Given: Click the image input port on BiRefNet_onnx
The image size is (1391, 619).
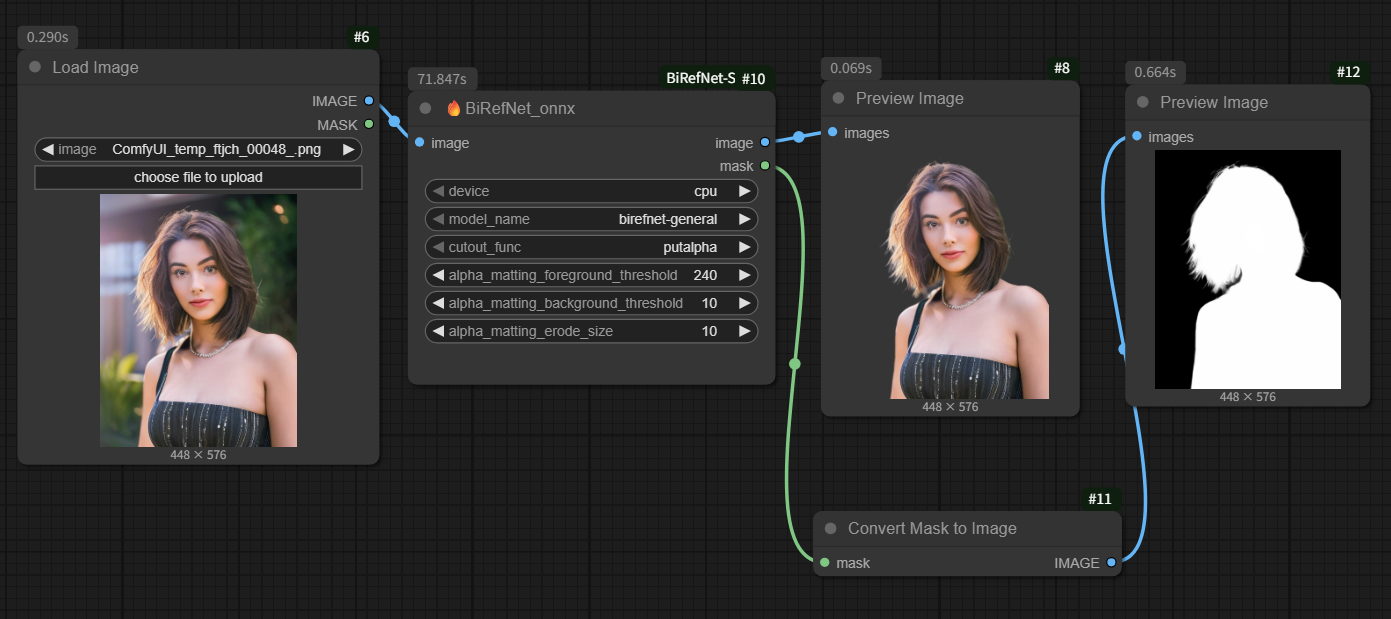Looking at the screenshot, I should (x=419, y=143).
